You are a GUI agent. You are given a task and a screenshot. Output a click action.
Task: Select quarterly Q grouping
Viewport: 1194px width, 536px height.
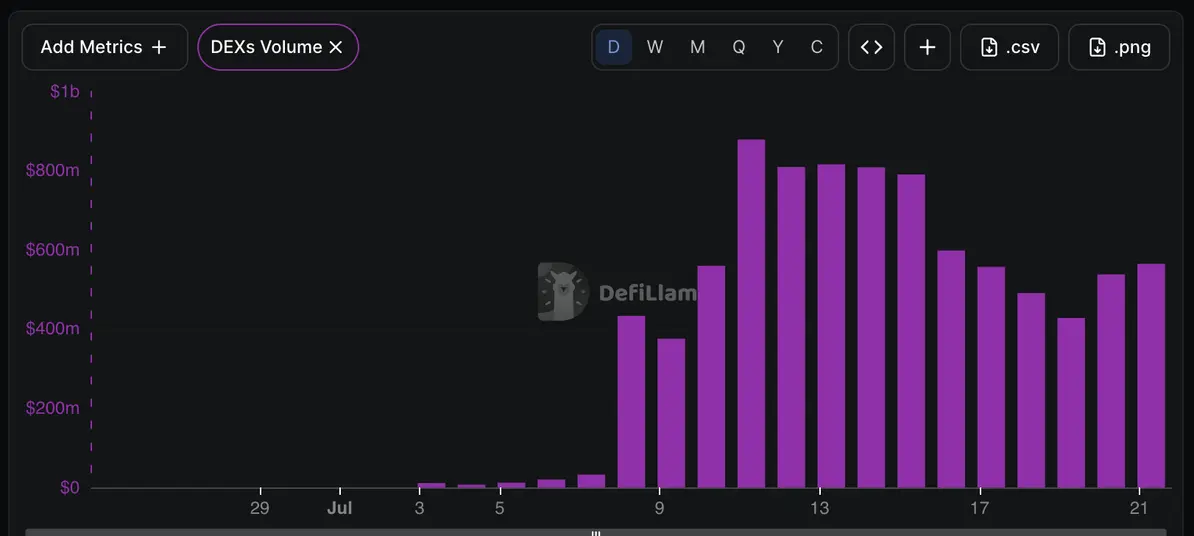tap(738, 47)
